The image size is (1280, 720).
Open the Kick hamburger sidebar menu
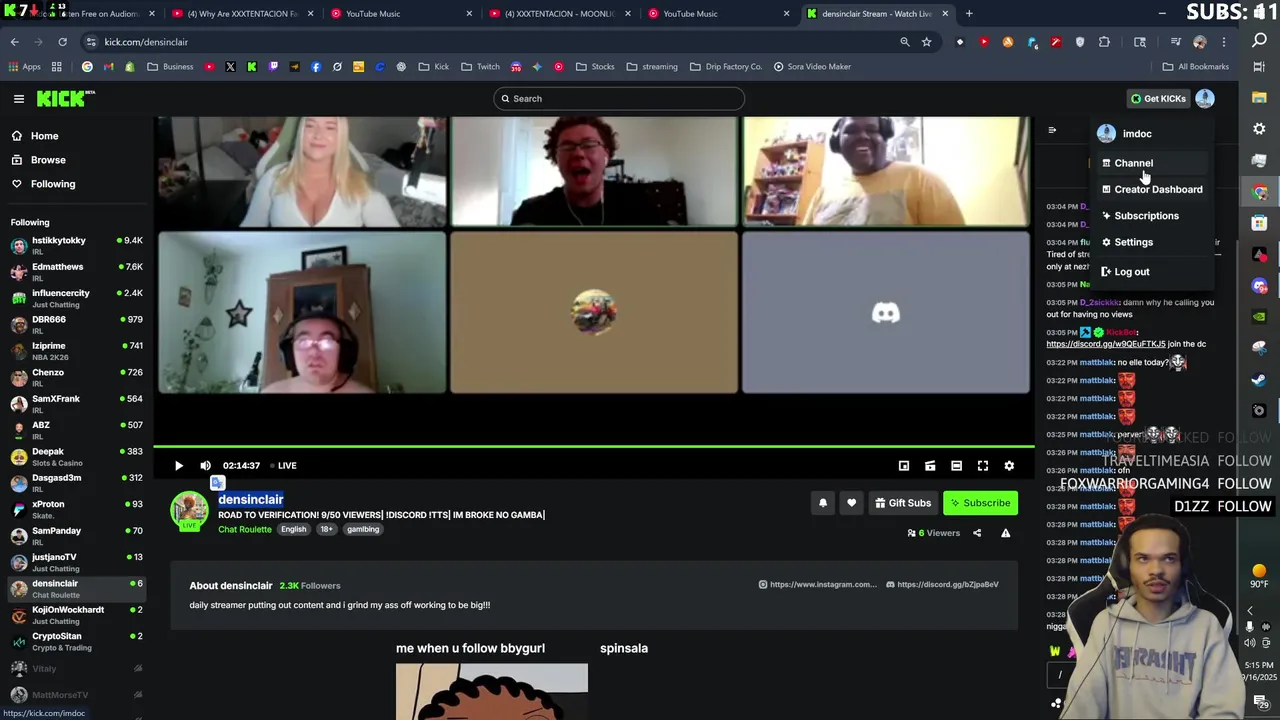[x=18, y=98]
